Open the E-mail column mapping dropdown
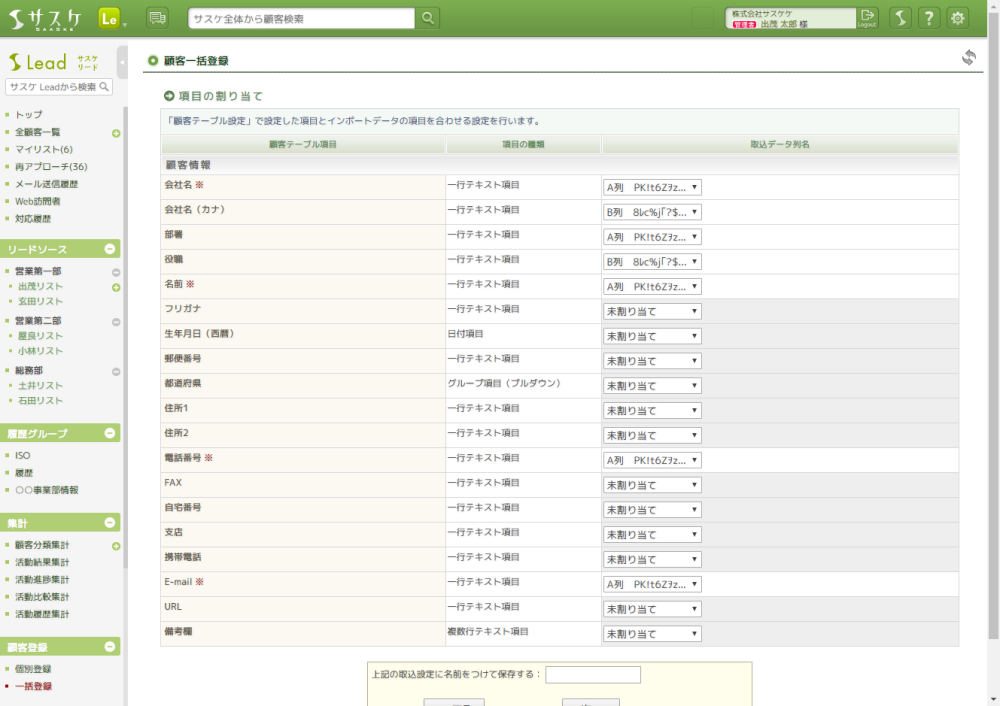The width and height of the screenshot is (1000, 706). point(651,584)
